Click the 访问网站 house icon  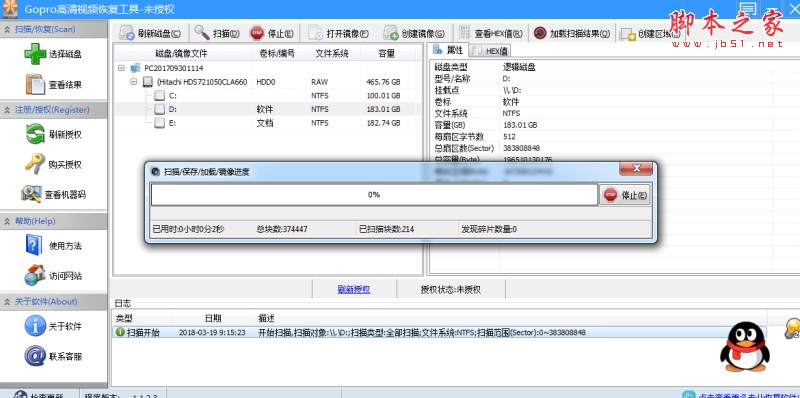pyautogui.click(x=35, y=276)
